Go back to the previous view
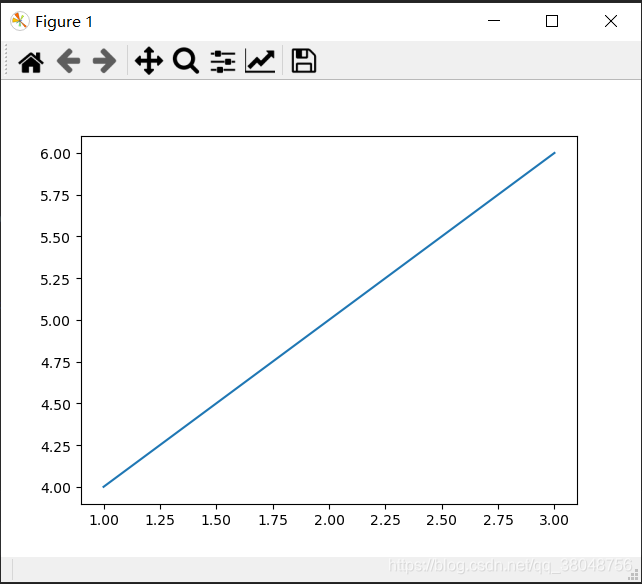Screen dimensions: 642x584 click(68, 61)
